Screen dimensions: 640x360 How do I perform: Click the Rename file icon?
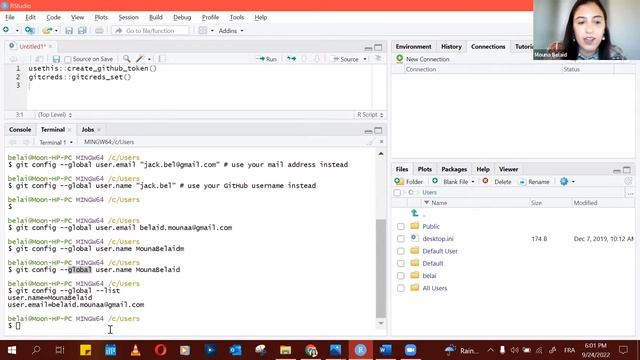pos(522,182)
